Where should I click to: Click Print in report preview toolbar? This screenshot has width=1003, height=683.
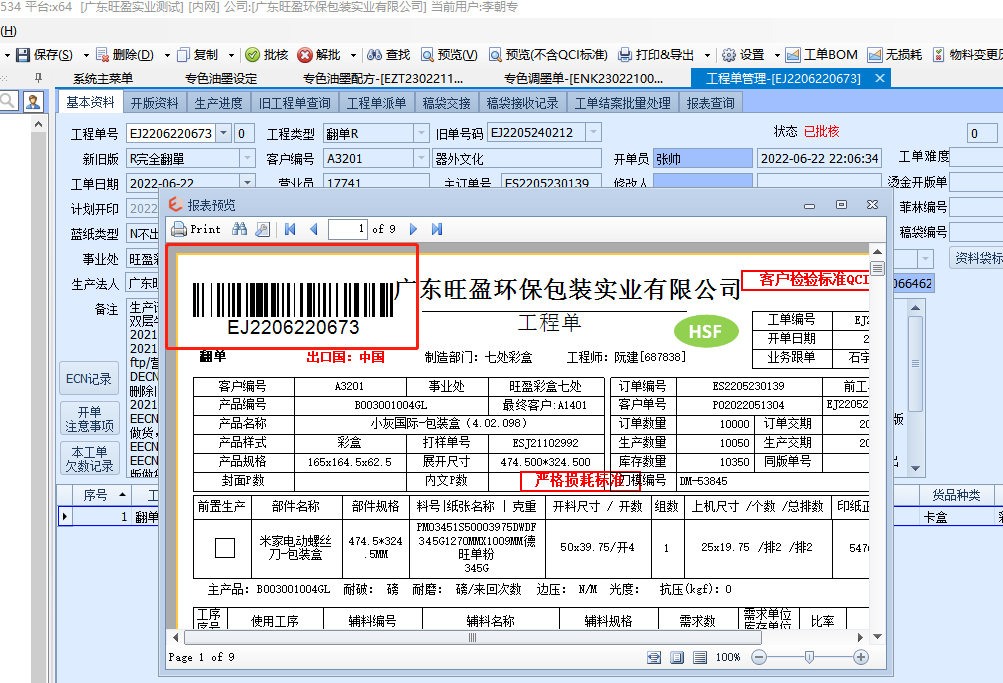point(196,229)
